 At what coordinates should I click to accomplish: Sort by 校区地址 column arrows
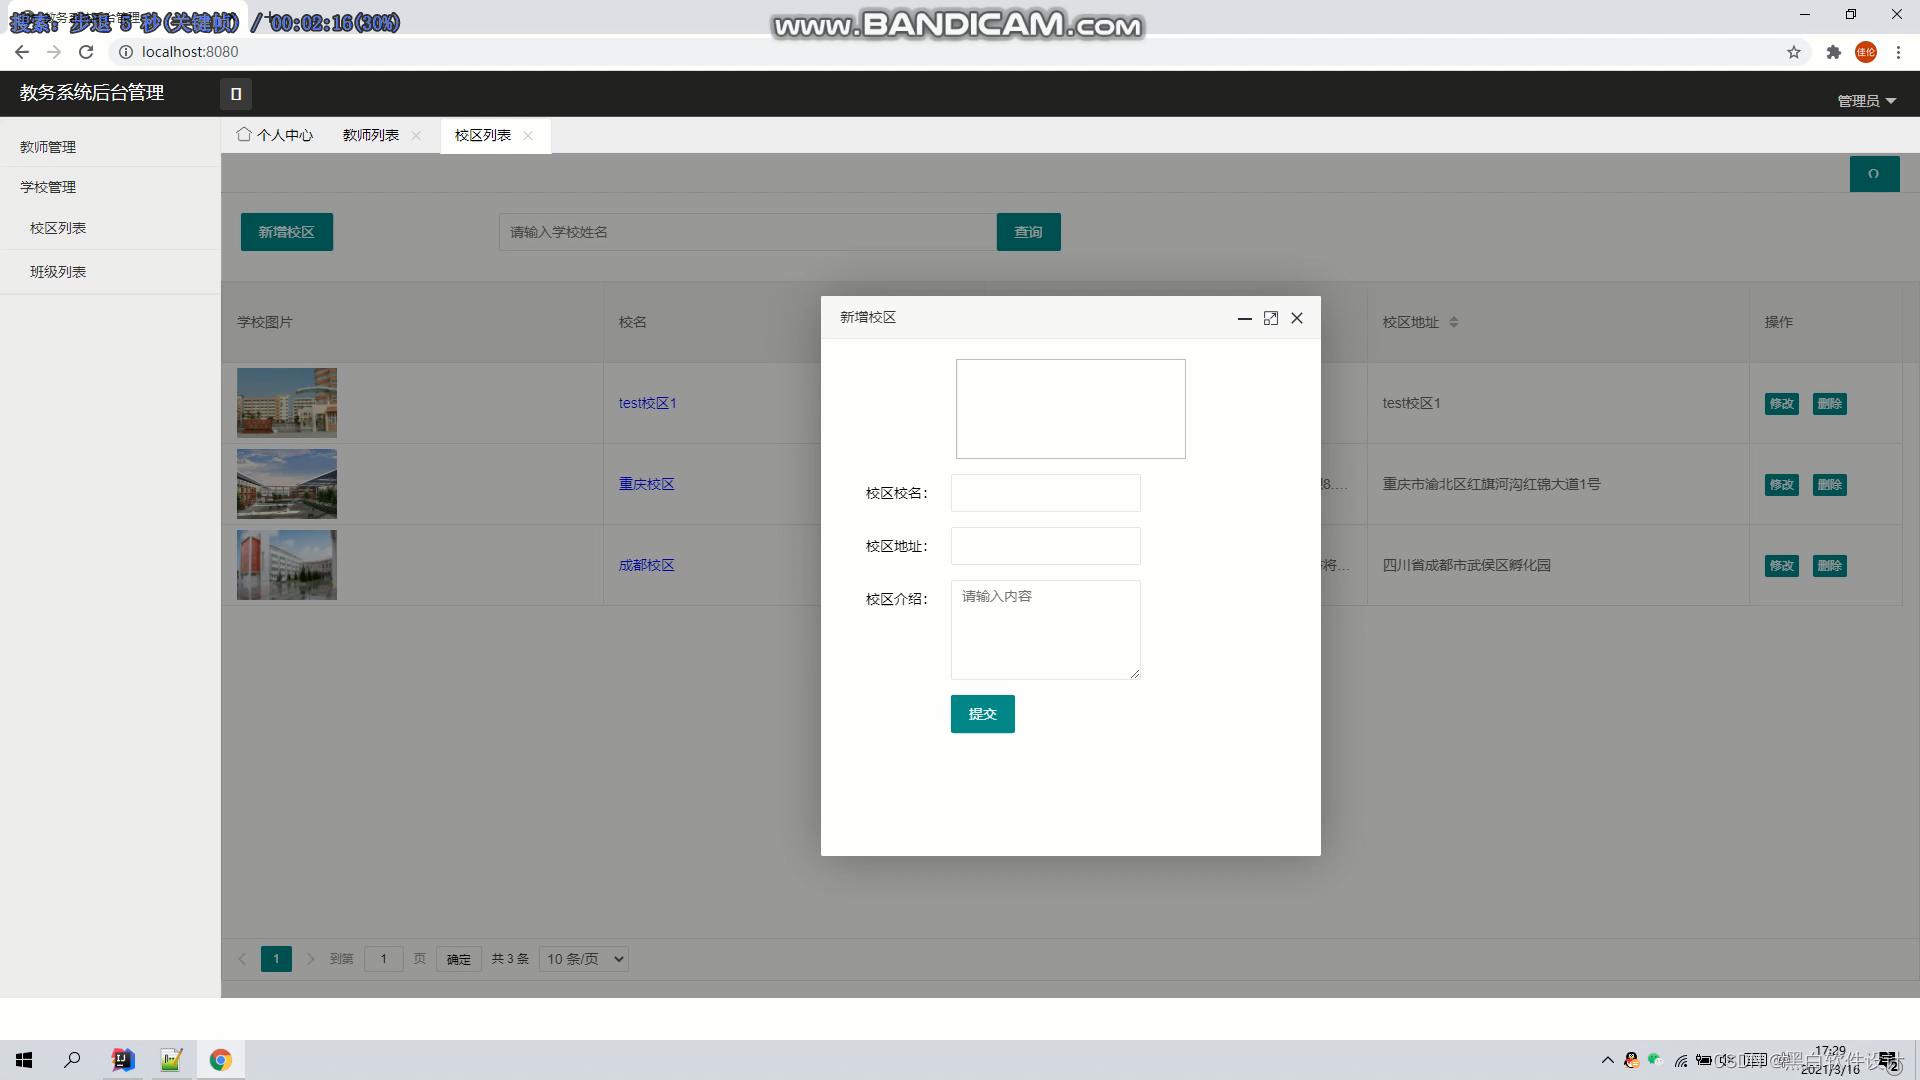coord(1453,322)
